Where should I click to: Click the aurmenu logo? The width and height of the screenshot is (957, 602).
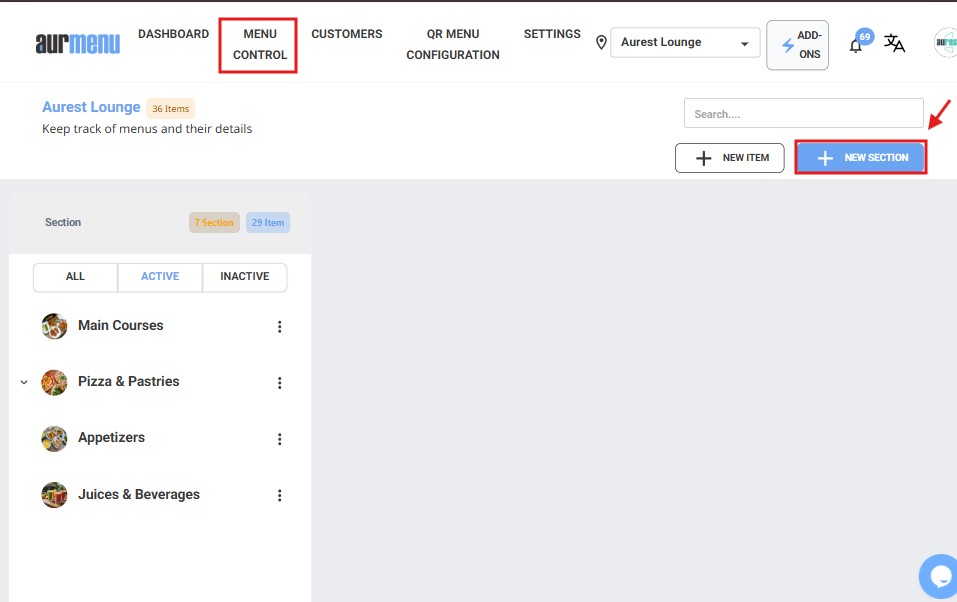[x=77, y=43]
